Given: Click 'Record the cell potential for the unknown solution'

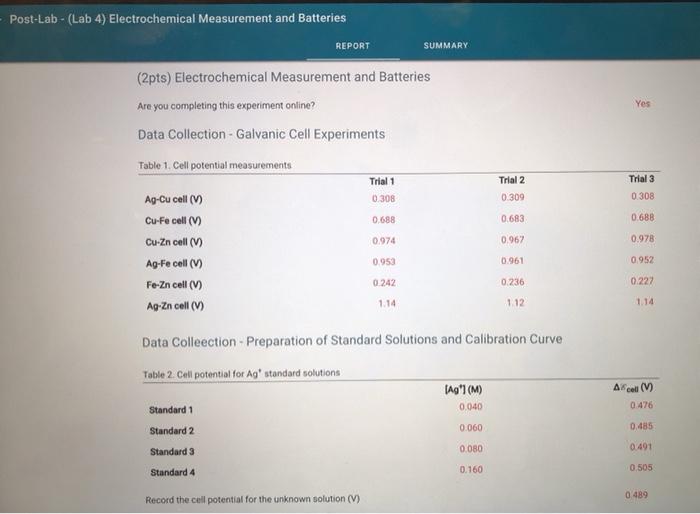Looking at the screenshot, I should pyautogui.click(x=252, y=499).
